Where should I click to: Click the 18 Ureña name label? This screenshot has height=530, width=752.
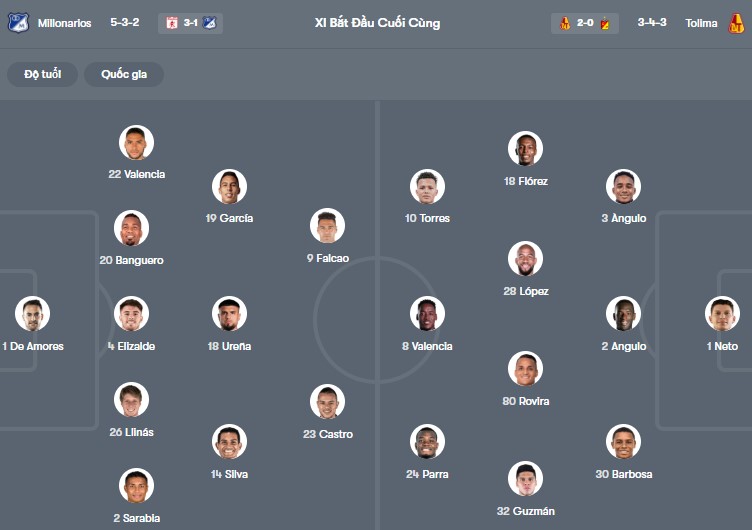229,346
